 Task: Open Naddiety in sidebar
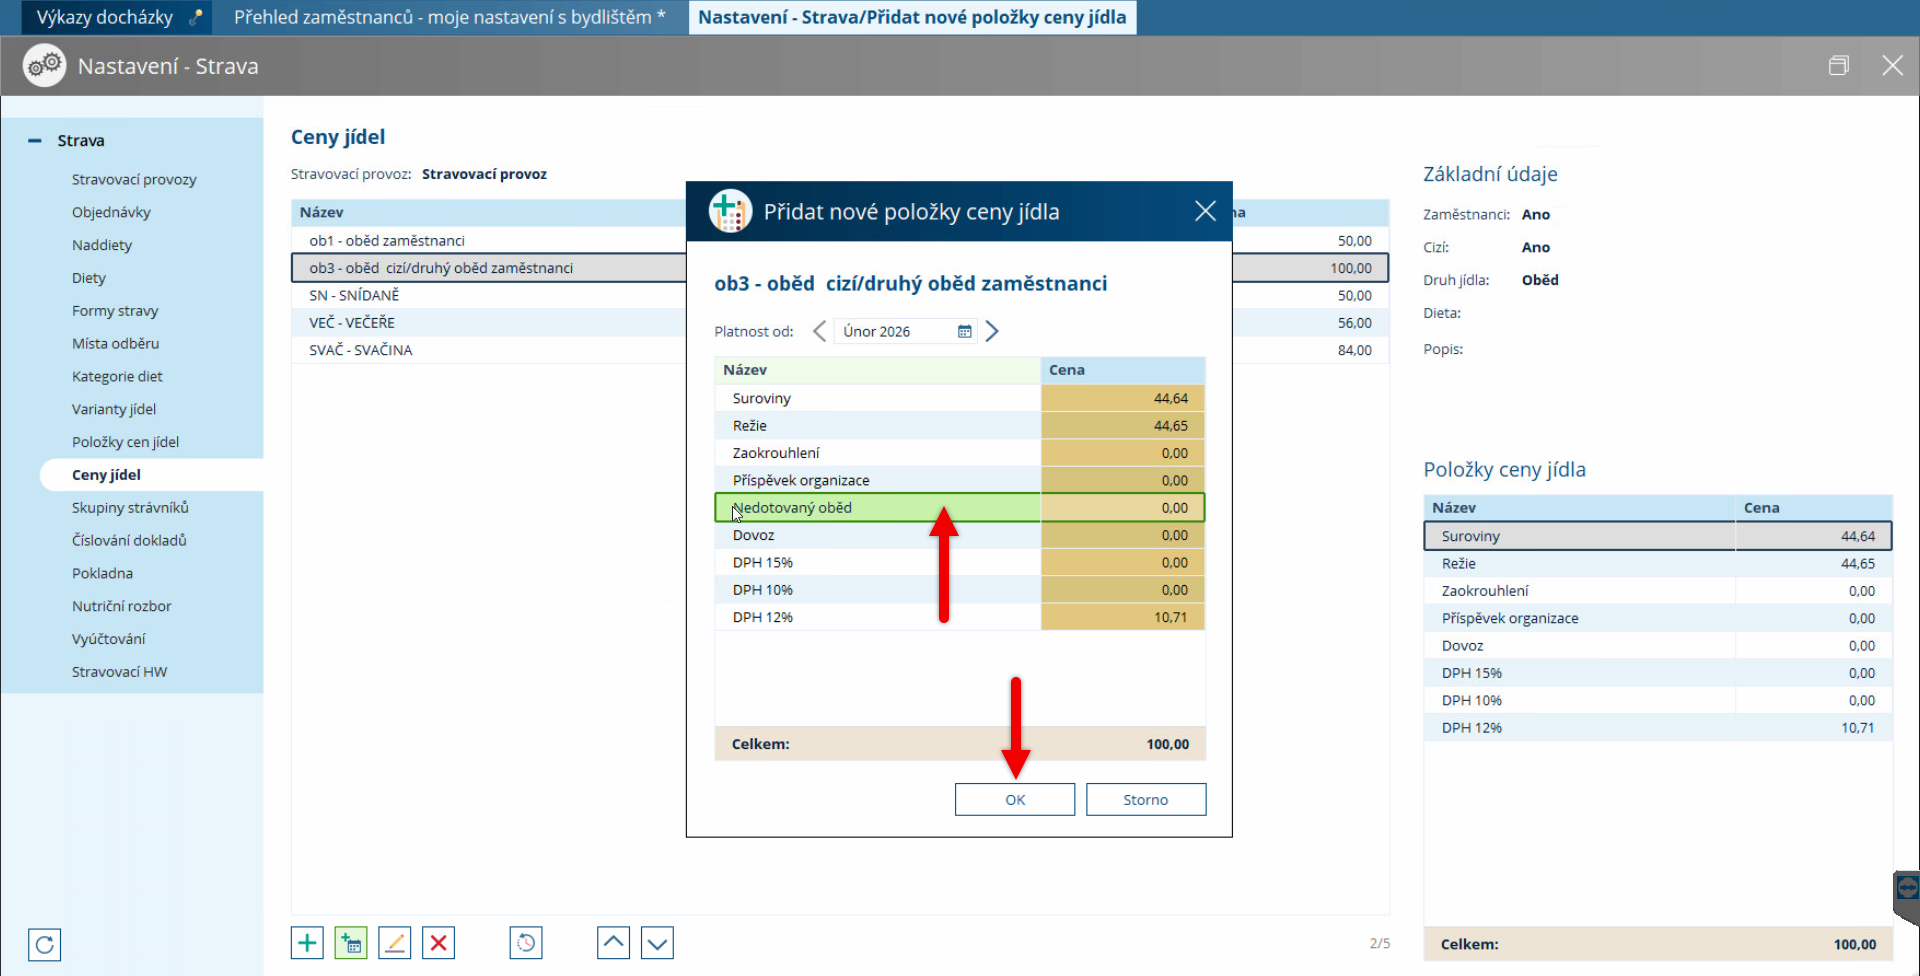tap(102, 246)
